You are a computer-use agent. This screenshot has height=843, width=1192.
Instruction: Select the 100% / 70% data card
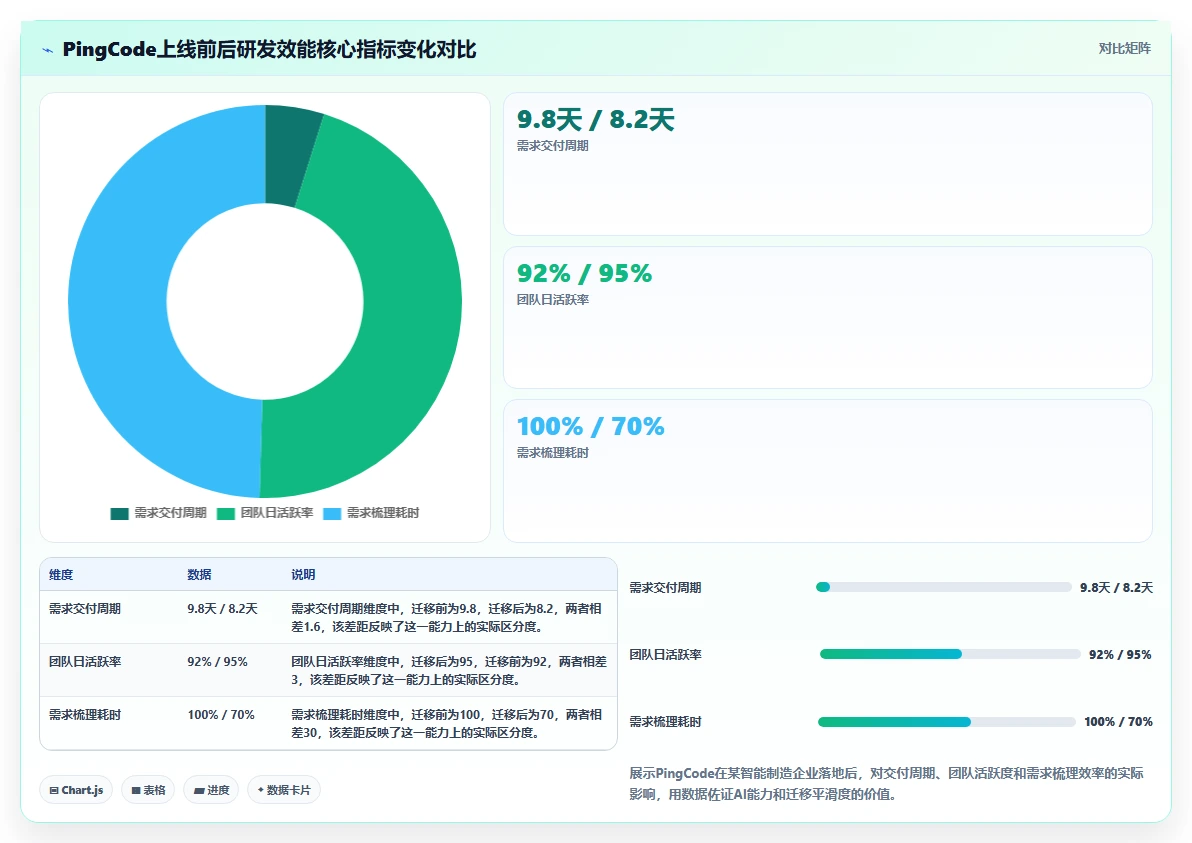(x=828, y=471)
